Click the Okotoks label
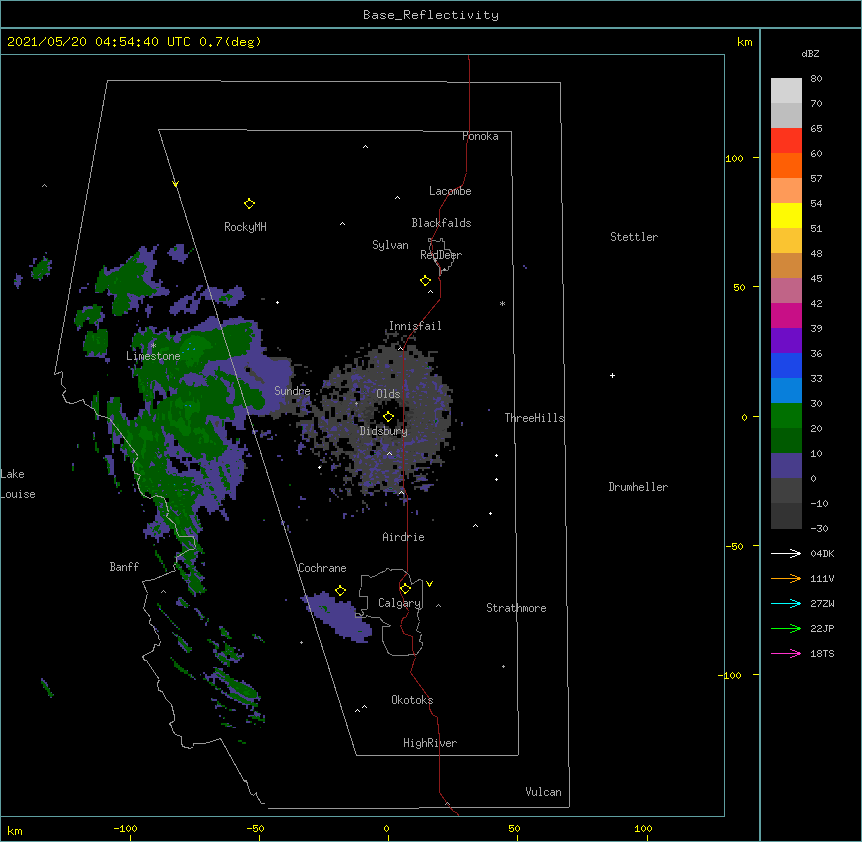This screenshot has height=842, width=862. pos(412,700)
